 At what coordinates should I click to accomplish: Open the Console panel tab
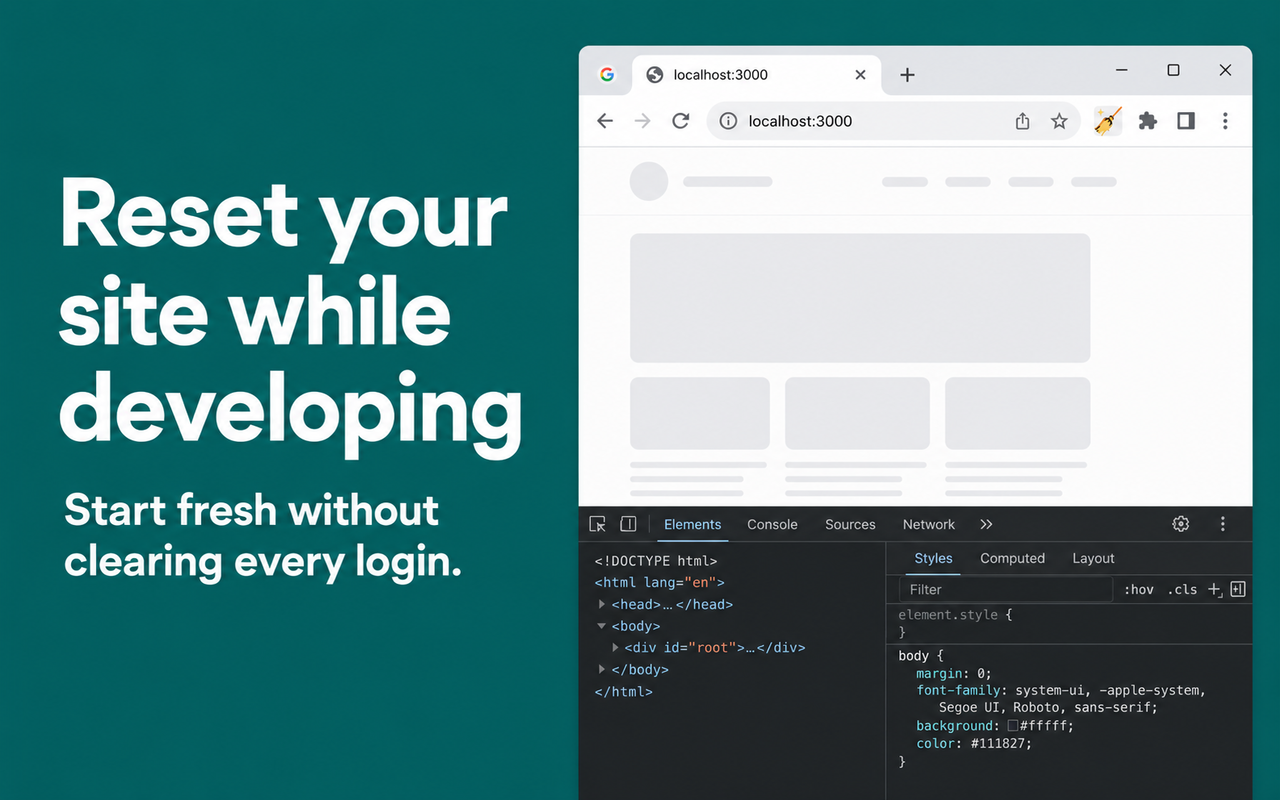(x=772, y=524)
